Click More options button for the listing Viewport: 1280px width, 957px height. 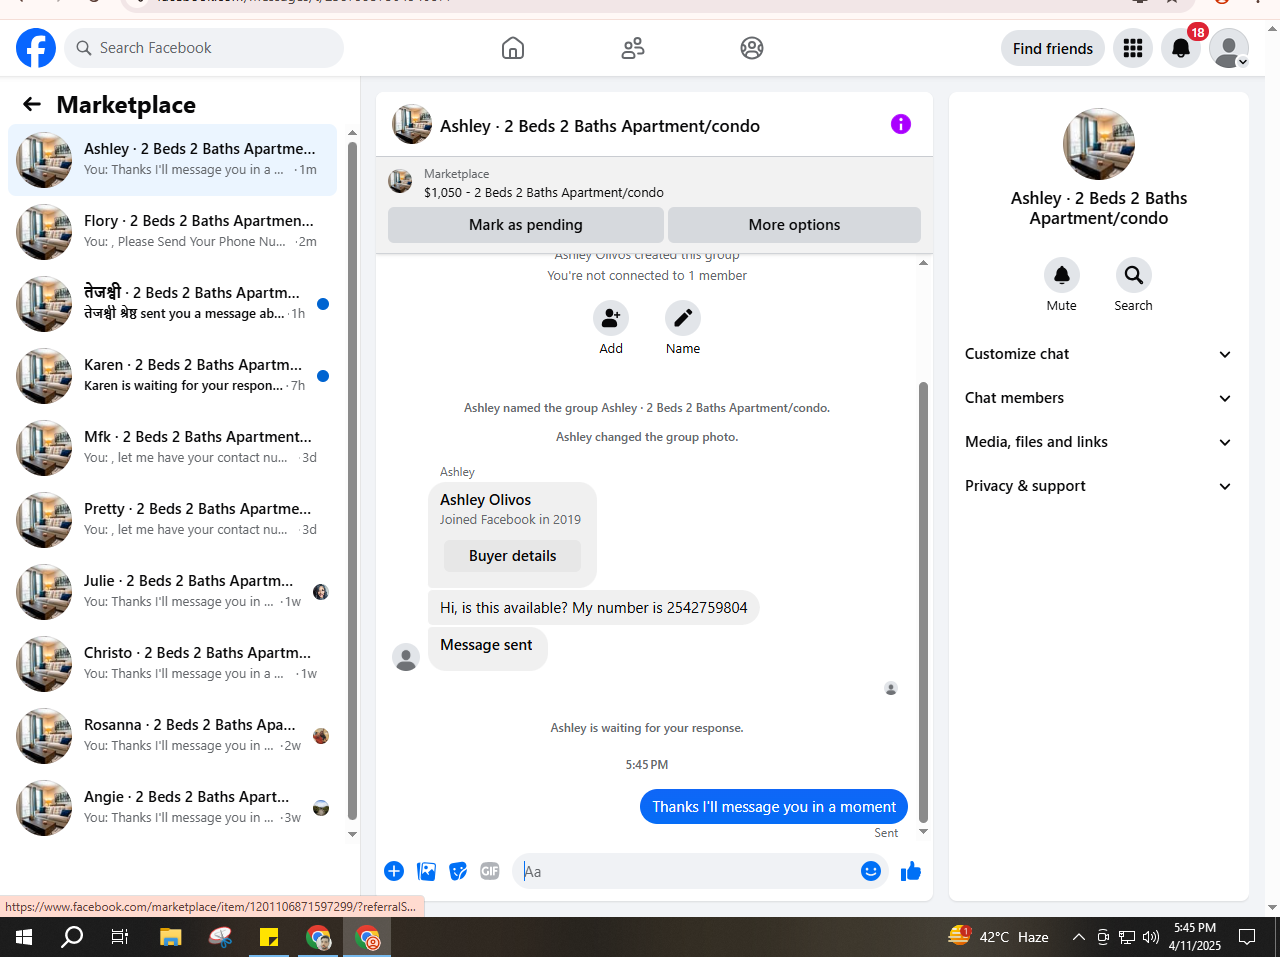coord(794,225)
